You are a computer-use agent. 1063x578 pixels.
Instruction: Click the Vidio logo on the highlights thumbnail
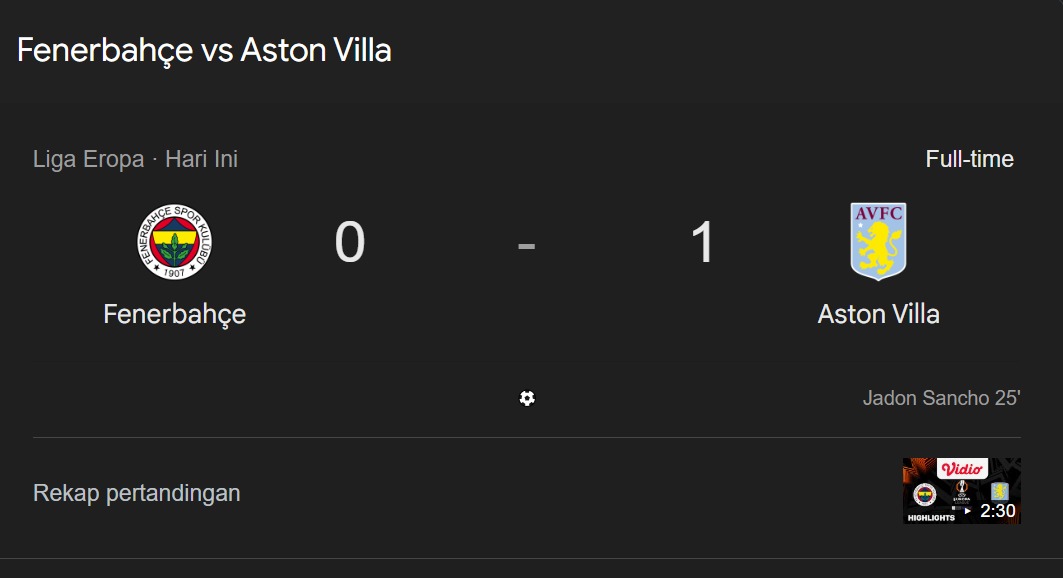pos(962,468)
